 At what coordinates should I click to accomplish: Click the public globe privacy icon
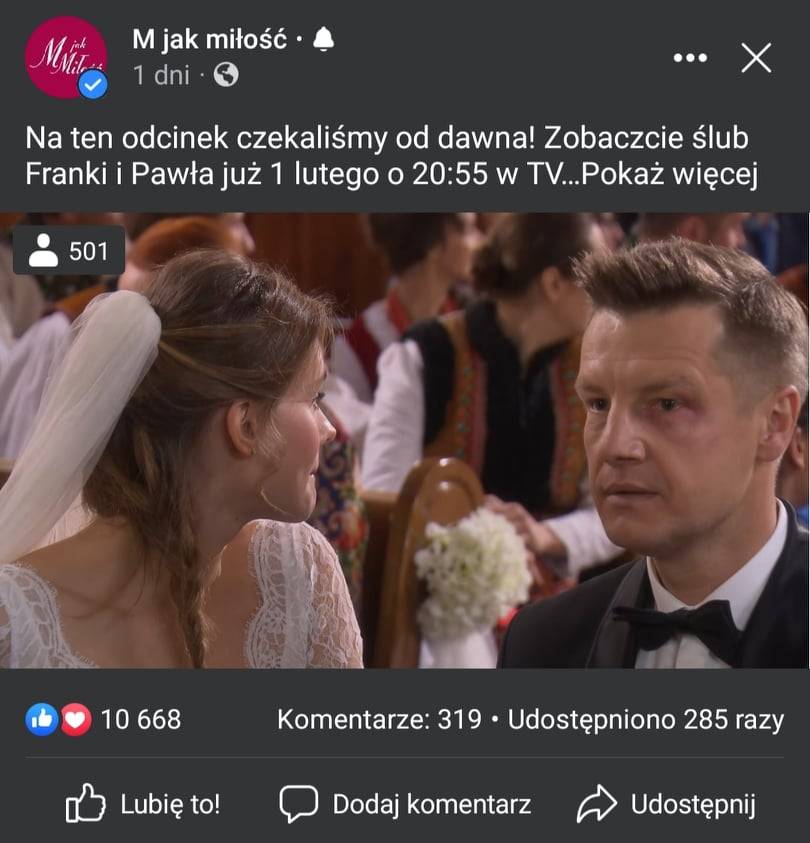[x=226, y=74]
